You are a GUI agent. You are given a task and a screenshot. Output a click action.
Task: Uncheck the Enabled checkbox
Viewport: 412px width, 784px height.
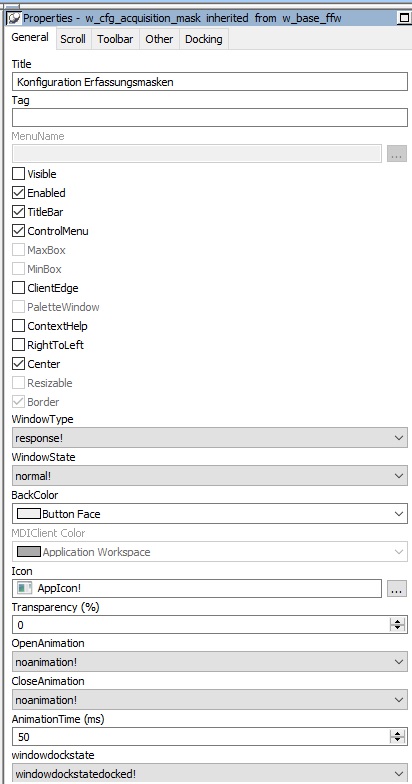click(18, 193)
